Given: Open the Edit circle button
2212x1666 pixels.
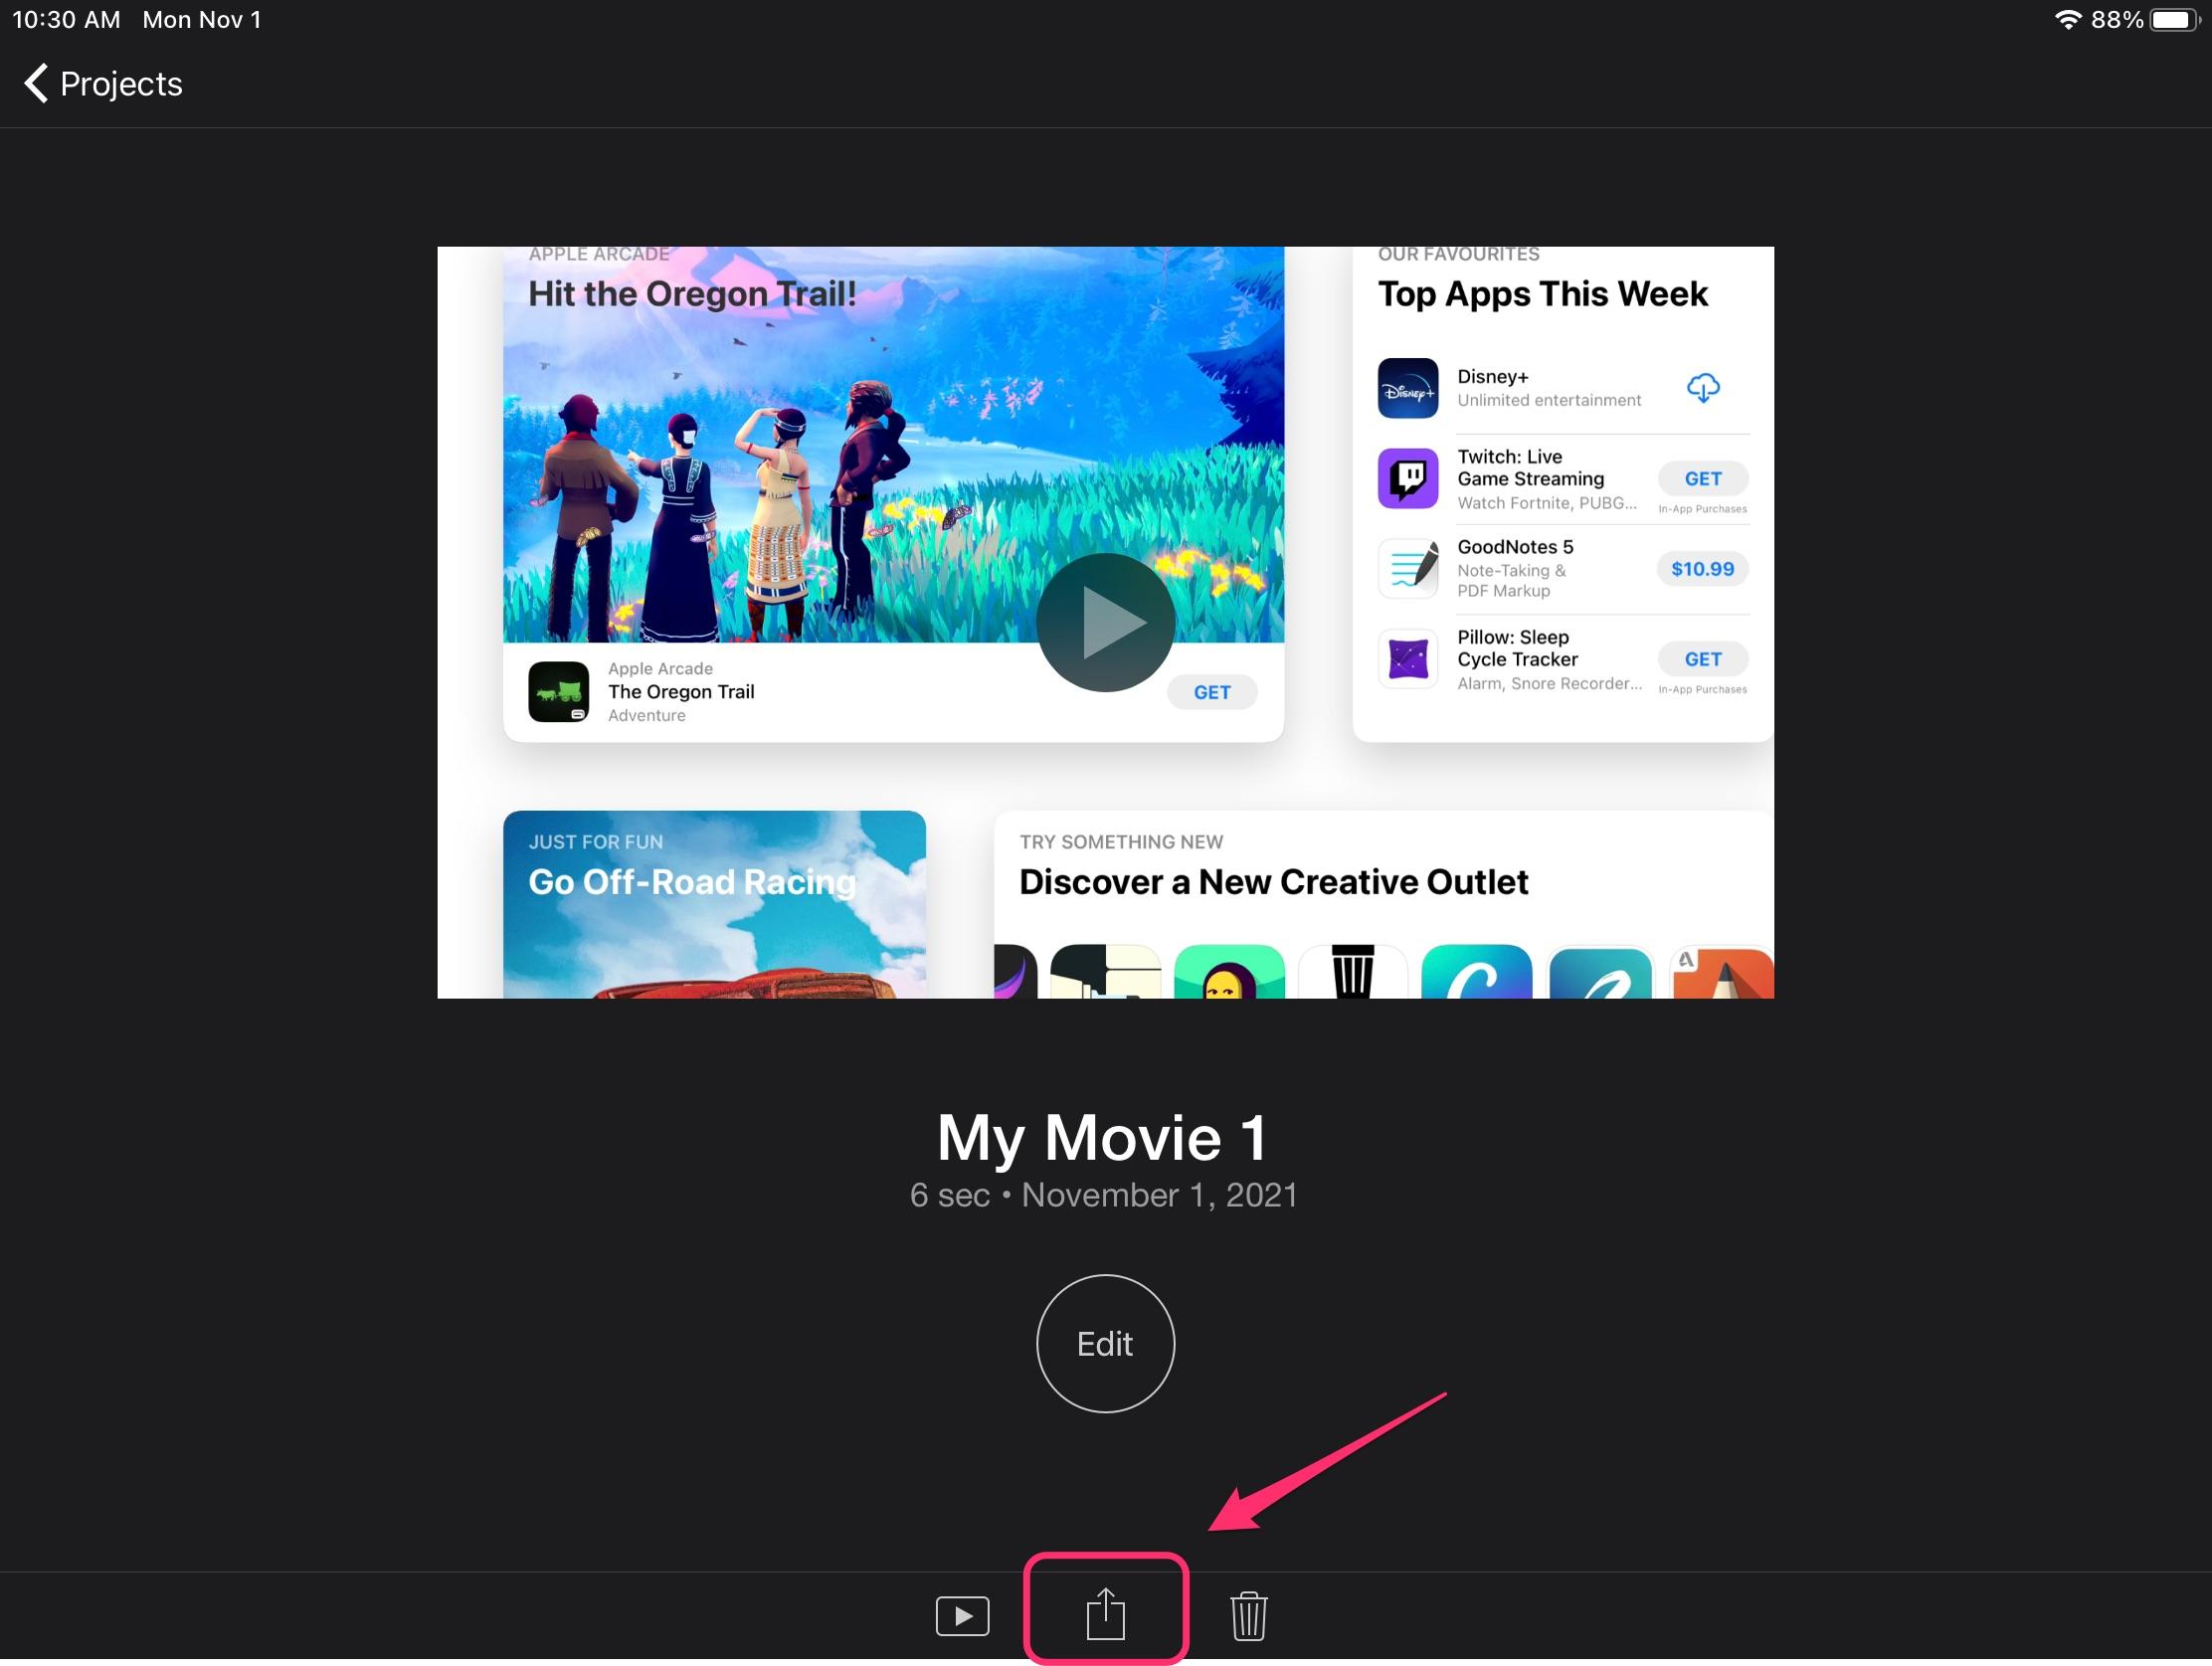Looking at the screenshot, I should [1105, 1343].
